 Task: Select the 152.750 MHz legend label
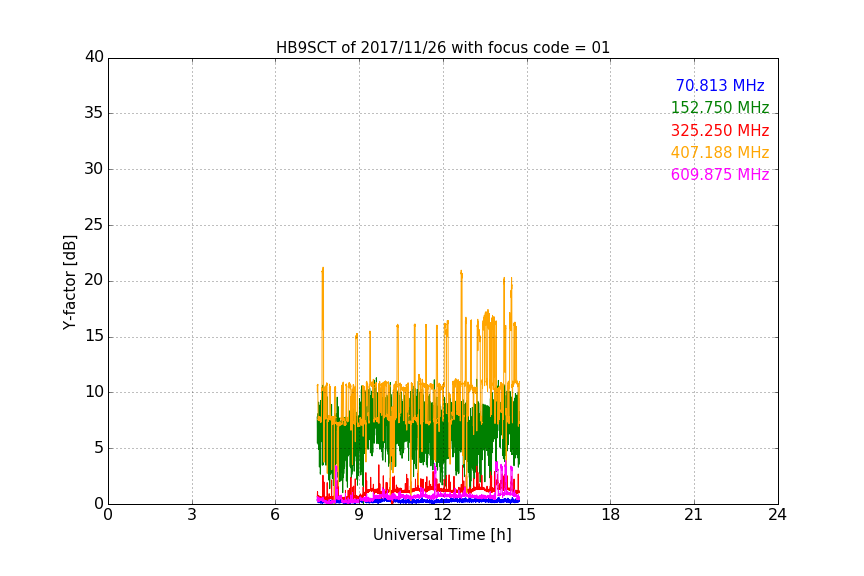[720, 107]
